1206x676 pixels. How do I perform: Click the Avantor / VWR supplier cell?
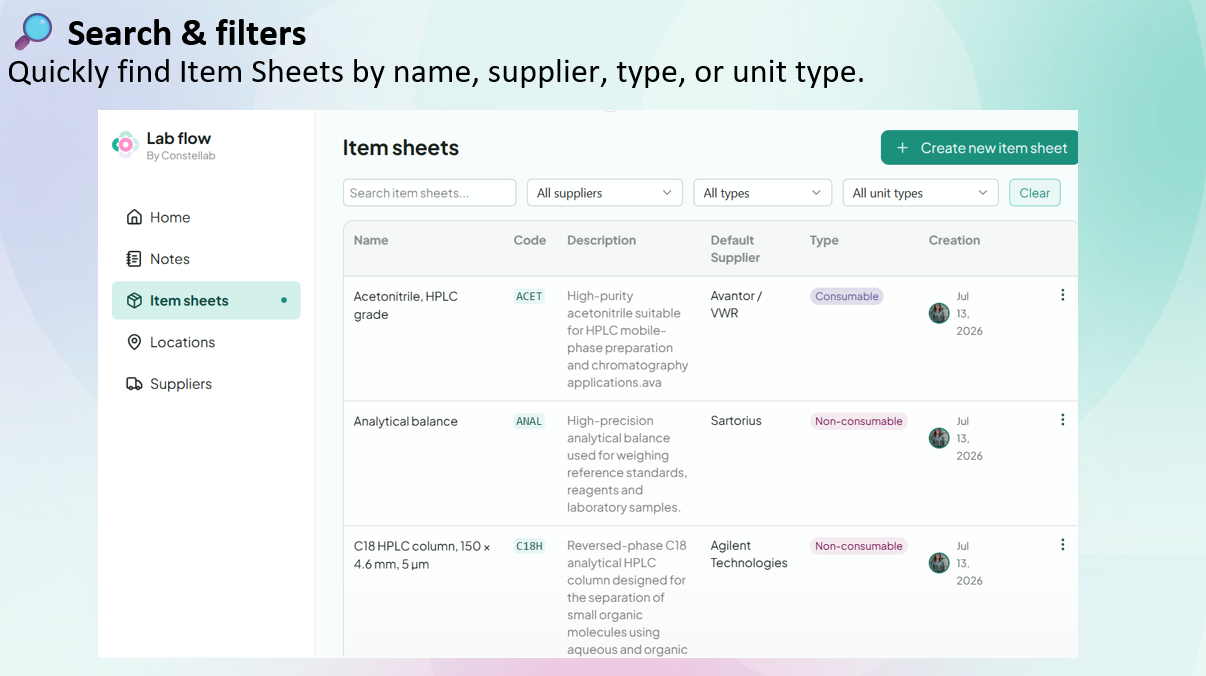[x=737, y=305]
